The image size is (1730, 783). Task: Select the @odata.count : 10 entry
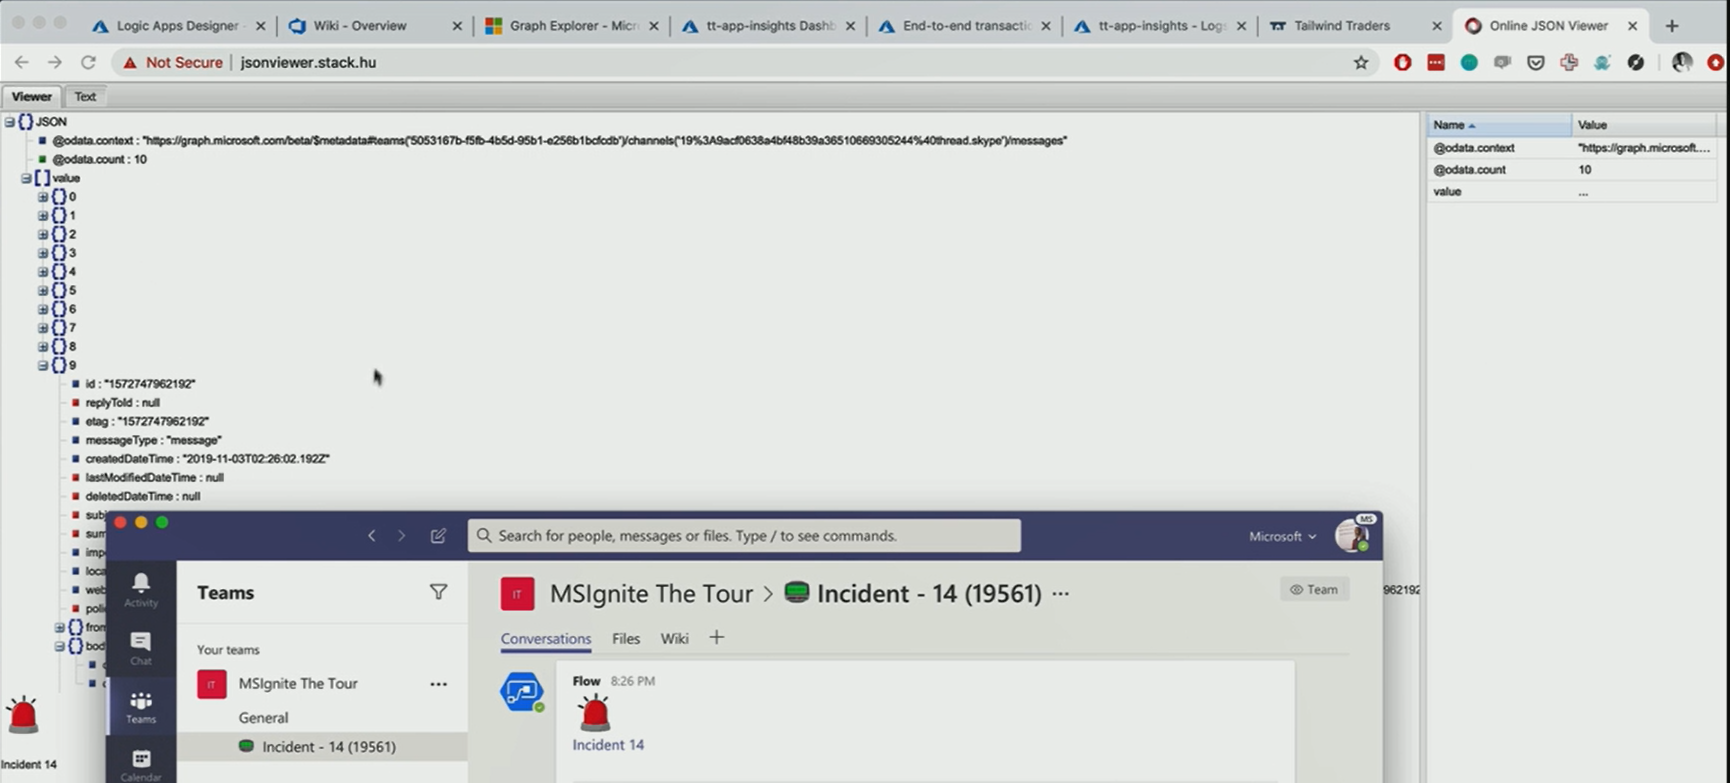(99, 159)
